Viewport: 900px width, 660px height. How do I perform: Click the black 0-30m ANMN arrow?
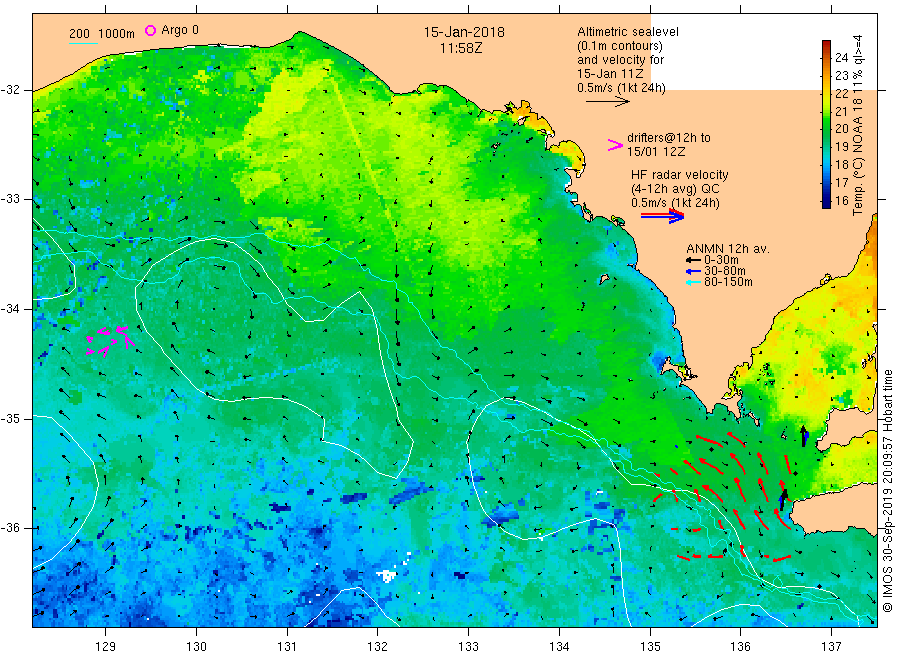693,260
